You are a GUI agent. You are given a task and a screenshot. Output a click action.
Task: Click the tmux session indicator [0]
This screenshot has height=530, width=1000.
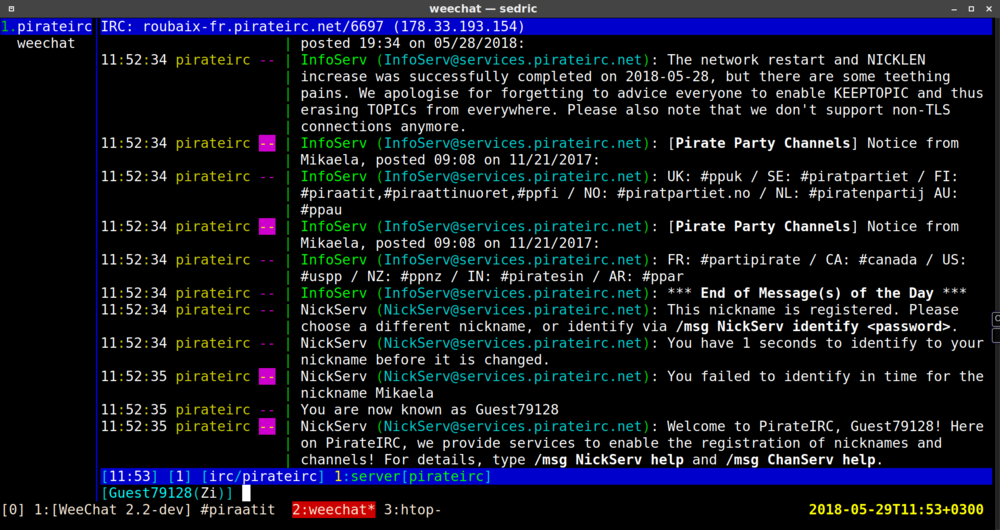[x=13, y=510]
